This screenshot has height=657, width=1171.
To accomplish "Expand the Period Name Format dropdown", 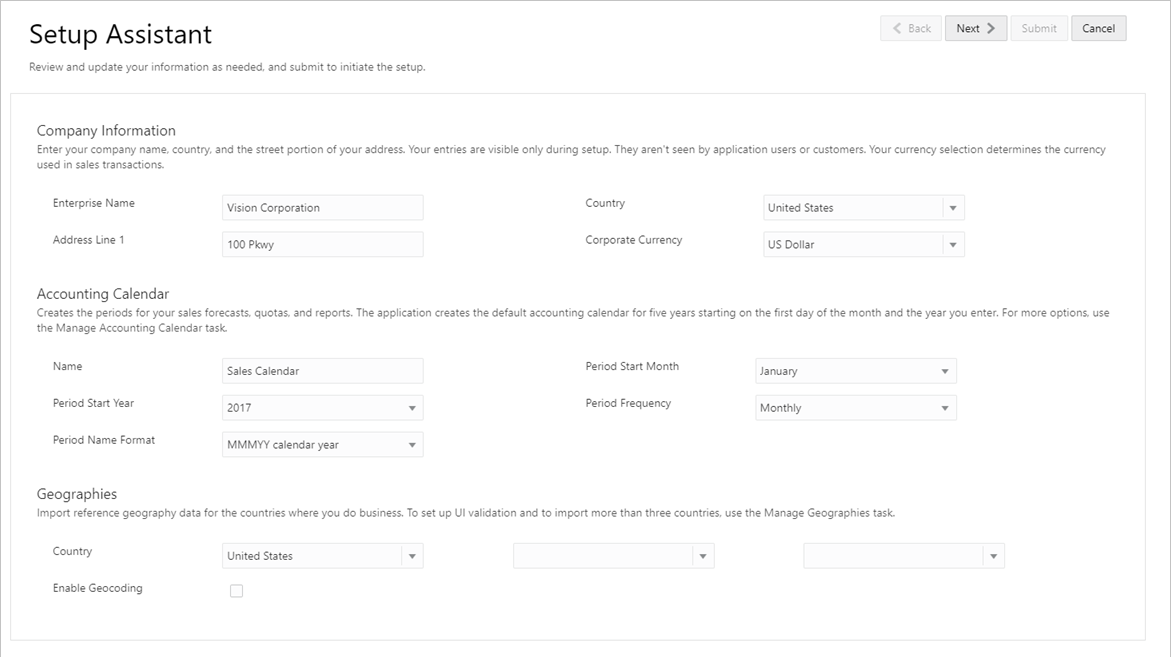I will 412,445.
